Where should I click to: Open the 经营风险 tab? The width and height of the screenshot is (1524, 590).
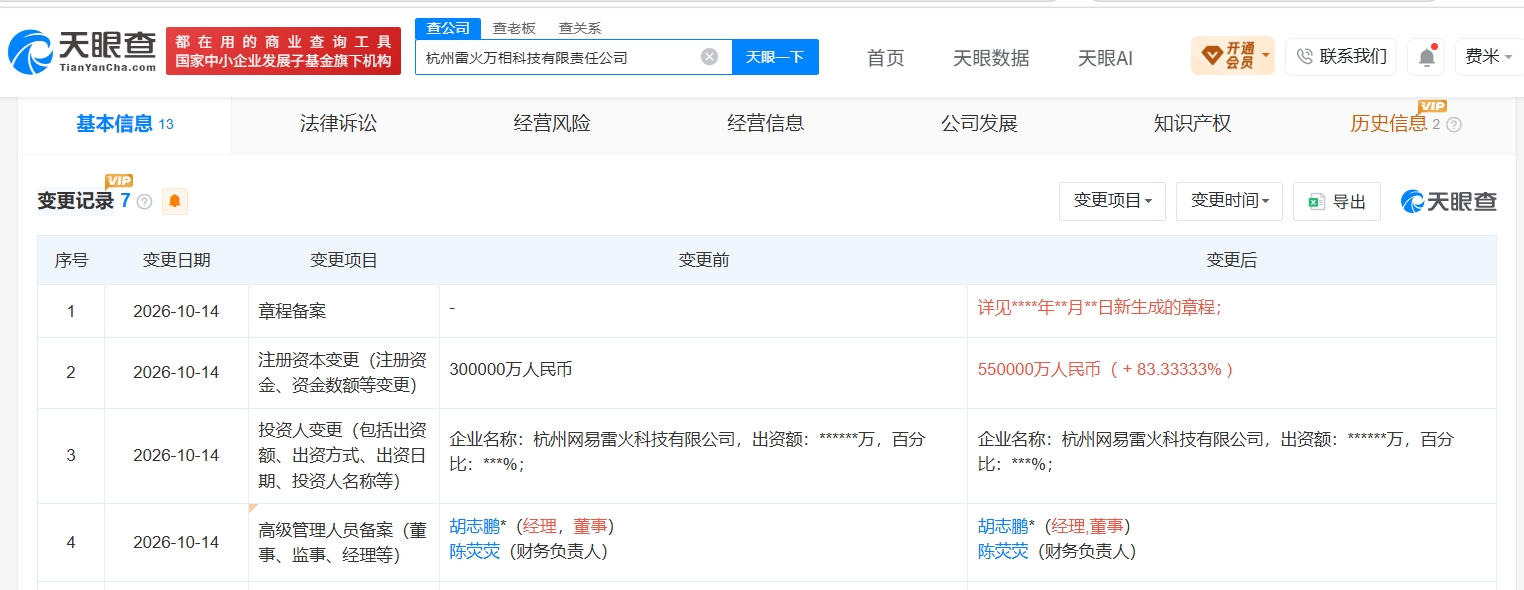point(552,124)
